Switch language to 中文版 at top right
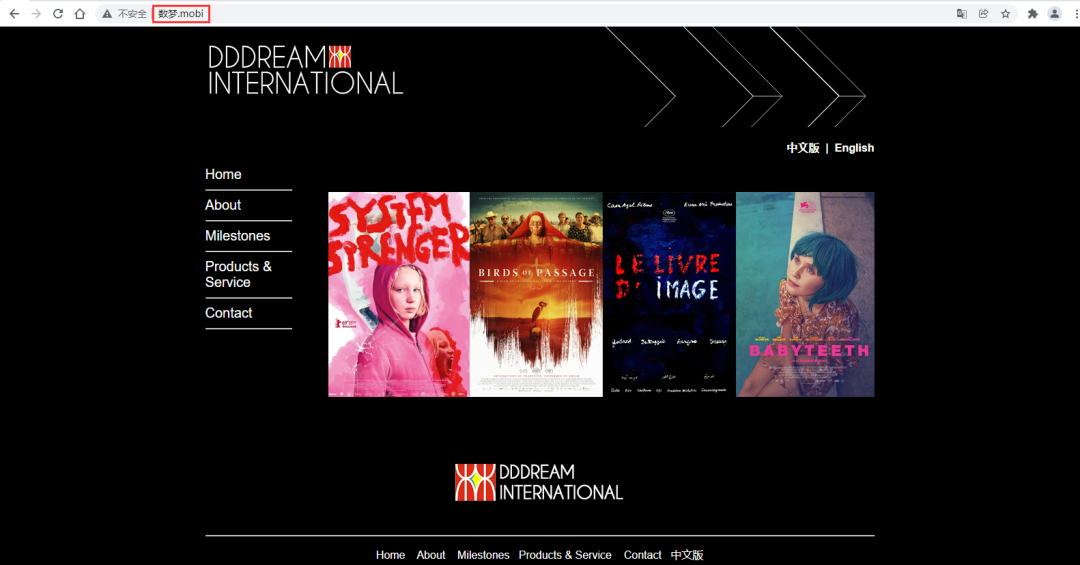The width and height of the screenshot is (1080, 565). [x=803, y=148]
